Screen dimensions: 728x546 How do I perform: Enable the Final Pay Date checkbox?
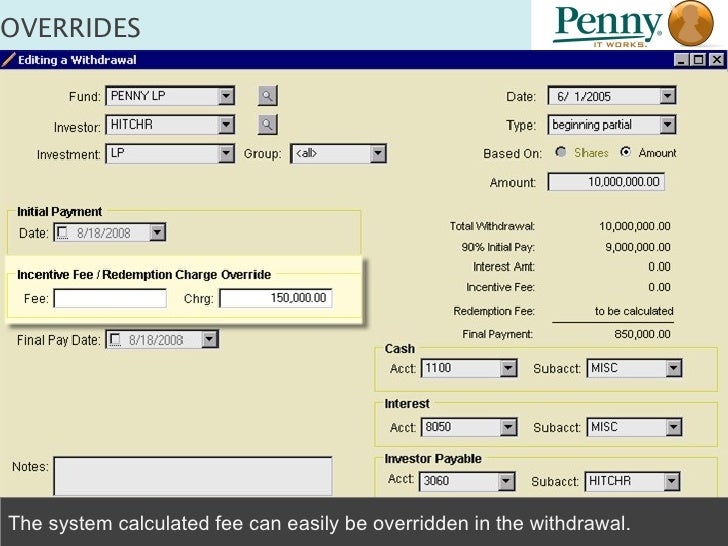(x=114, y=339)
